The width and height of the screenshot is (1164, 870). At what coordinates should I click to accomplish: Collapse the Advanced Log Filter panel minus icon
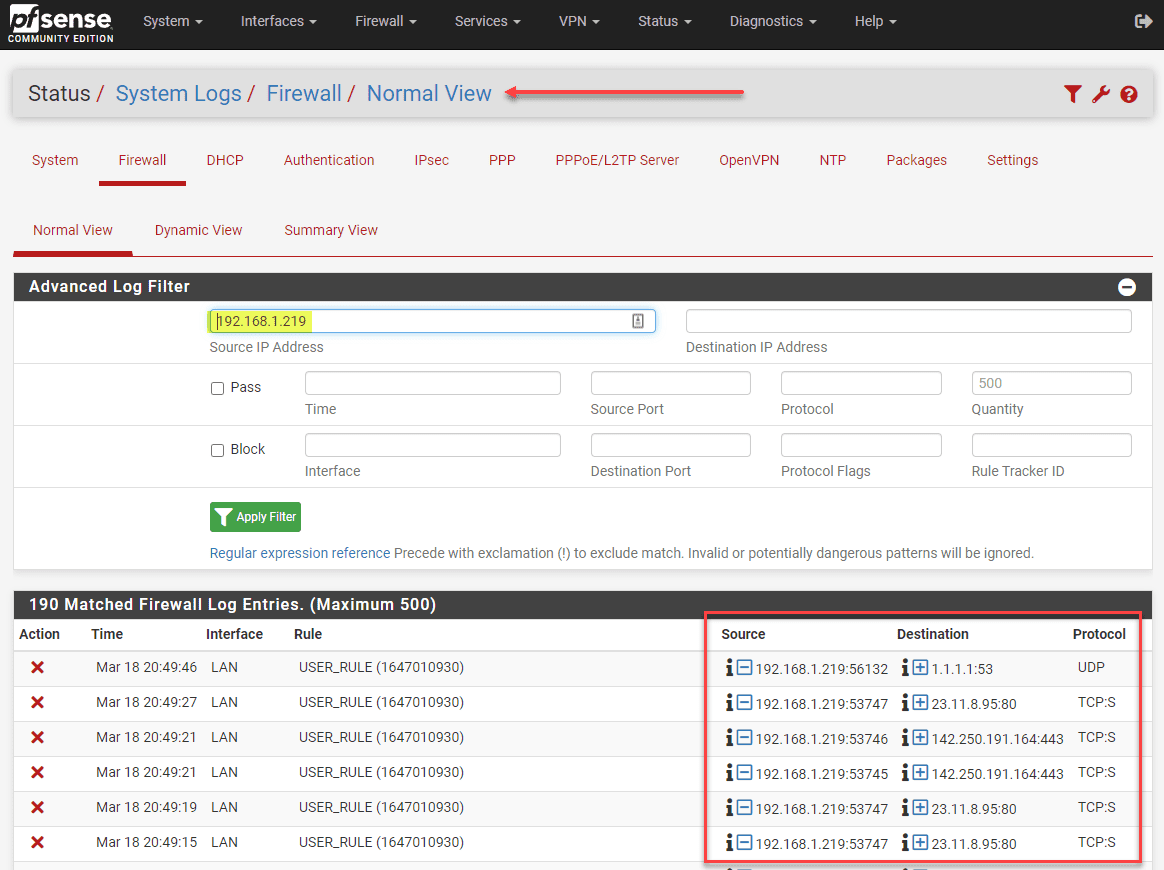click(1127, 287)
